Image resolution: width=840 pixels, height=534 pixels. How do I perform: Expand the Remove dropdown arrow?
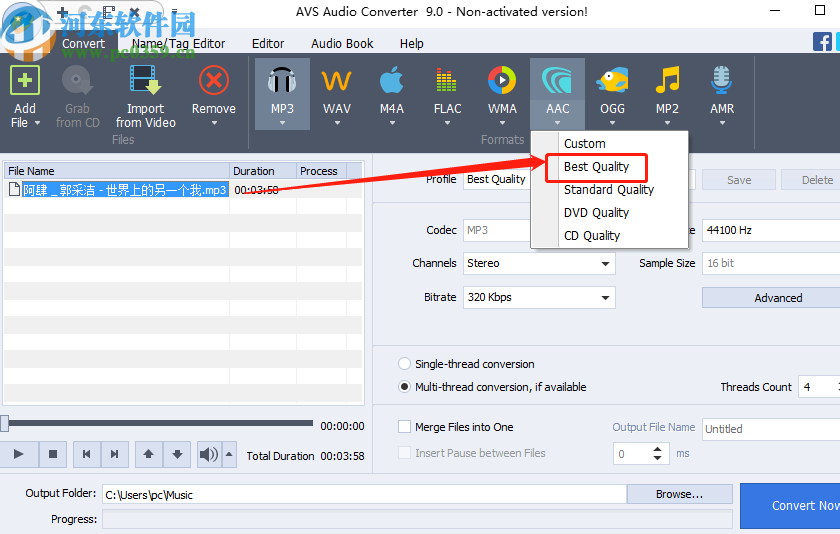click(x=214, y=123)
